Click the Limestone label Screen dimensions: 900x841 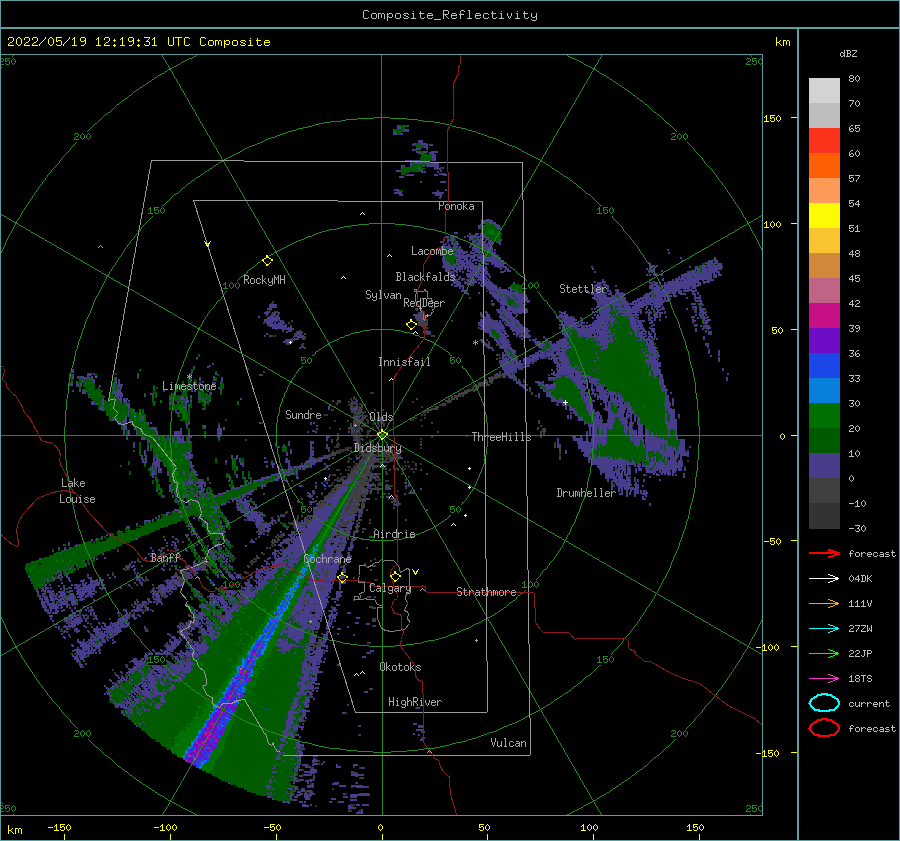tap(189, 386)
